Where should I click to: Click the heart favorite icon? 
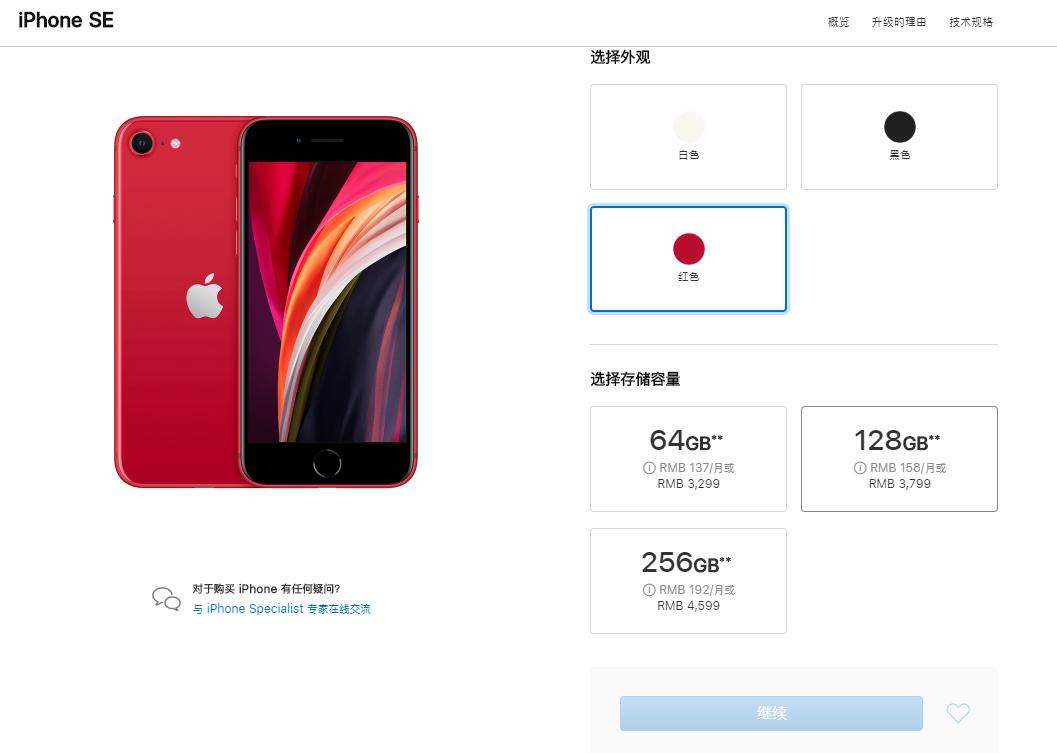coord(958,713)
